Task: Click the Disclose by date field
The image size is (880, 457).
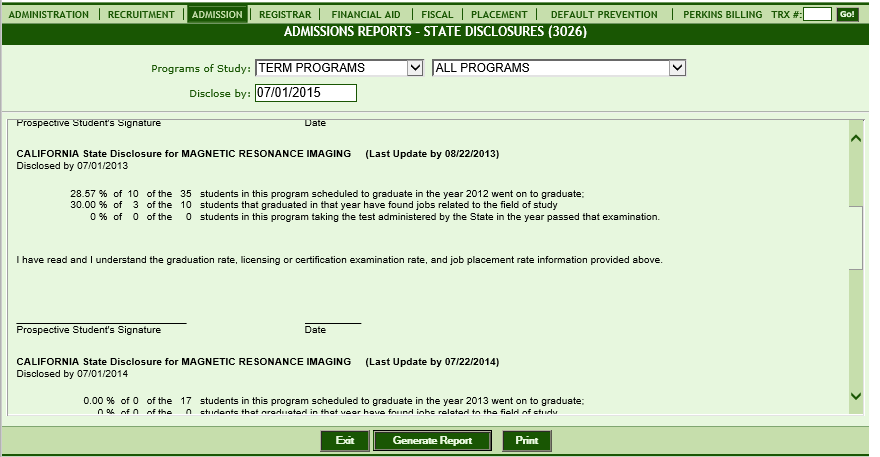Action: [x=306, y=93]
